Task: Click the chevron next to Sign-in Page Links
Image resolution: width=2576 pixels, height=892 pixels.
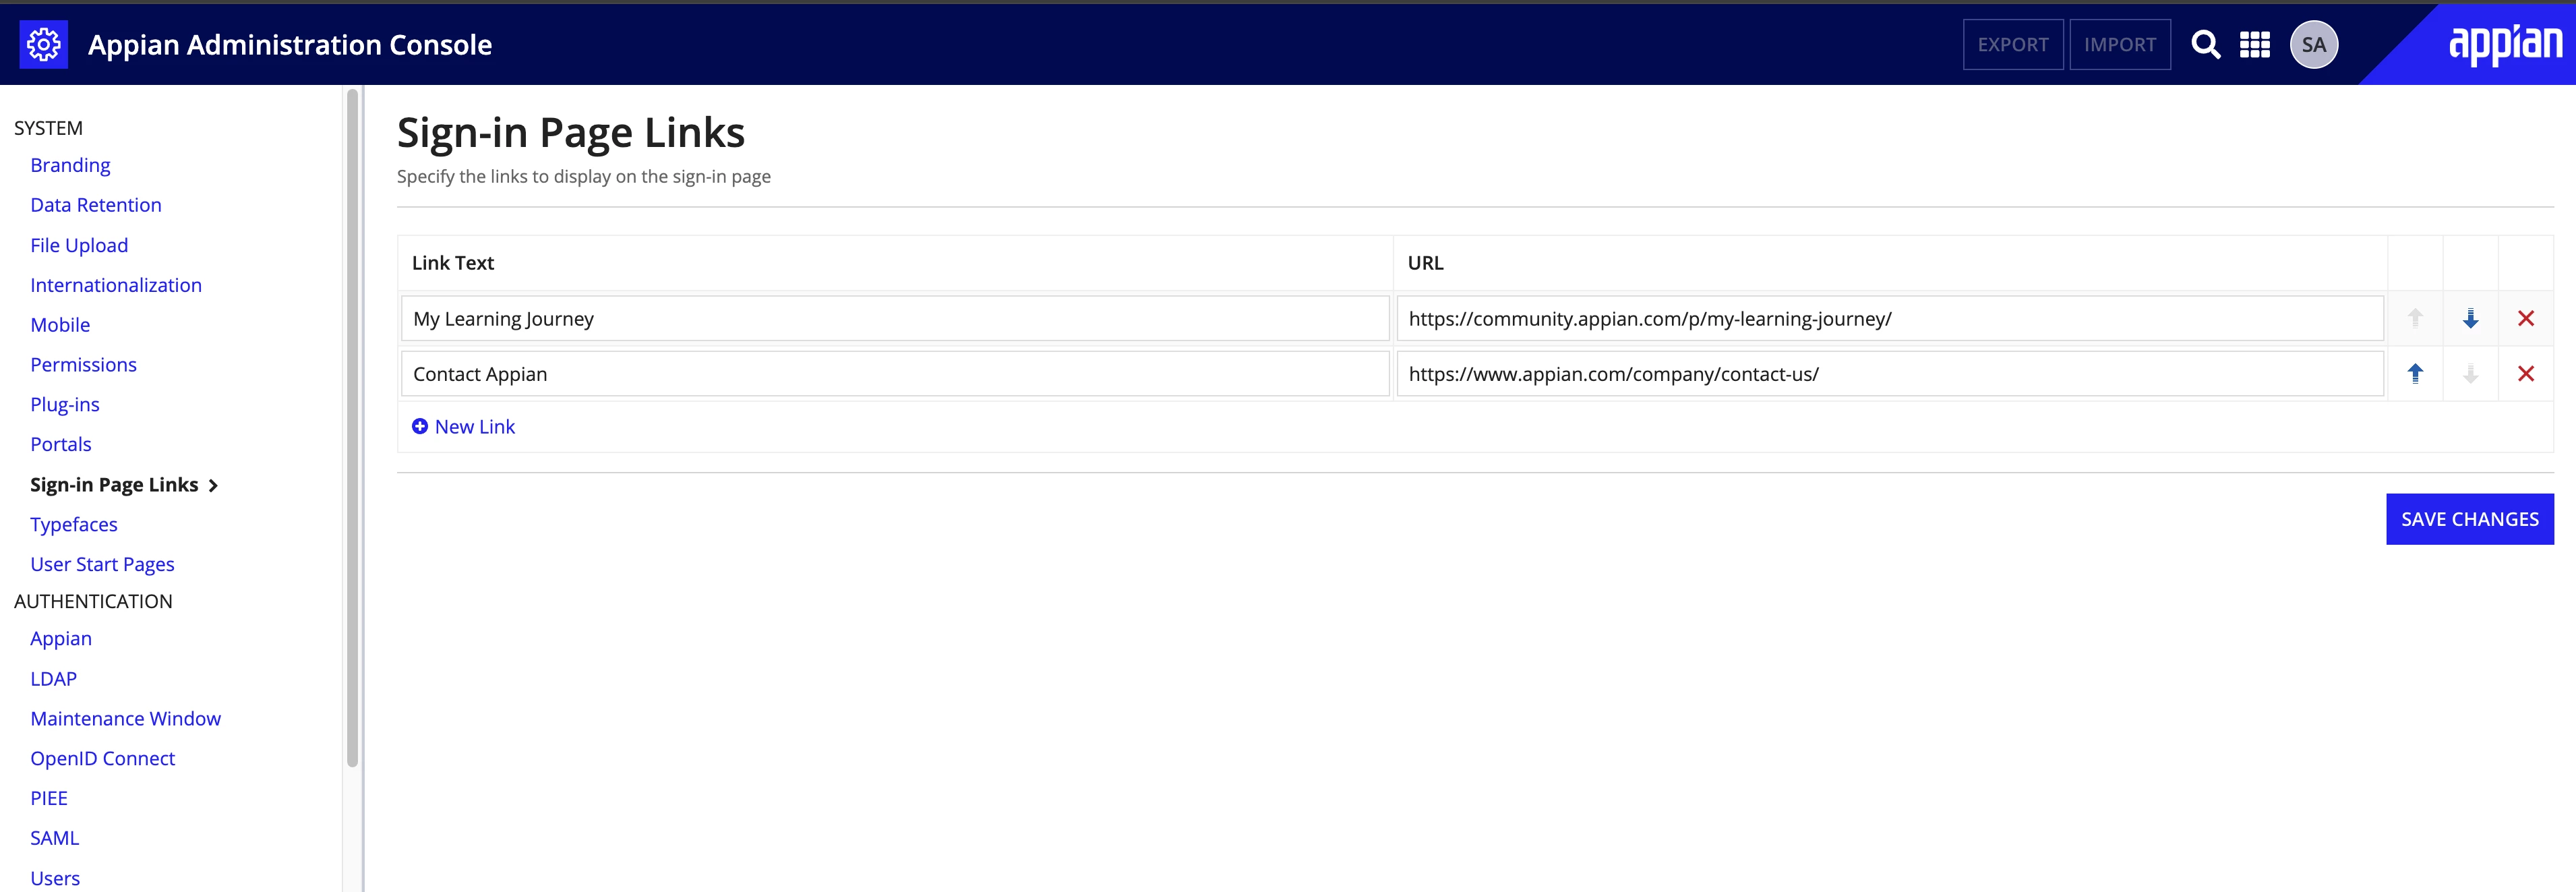Action: [213, 486]
